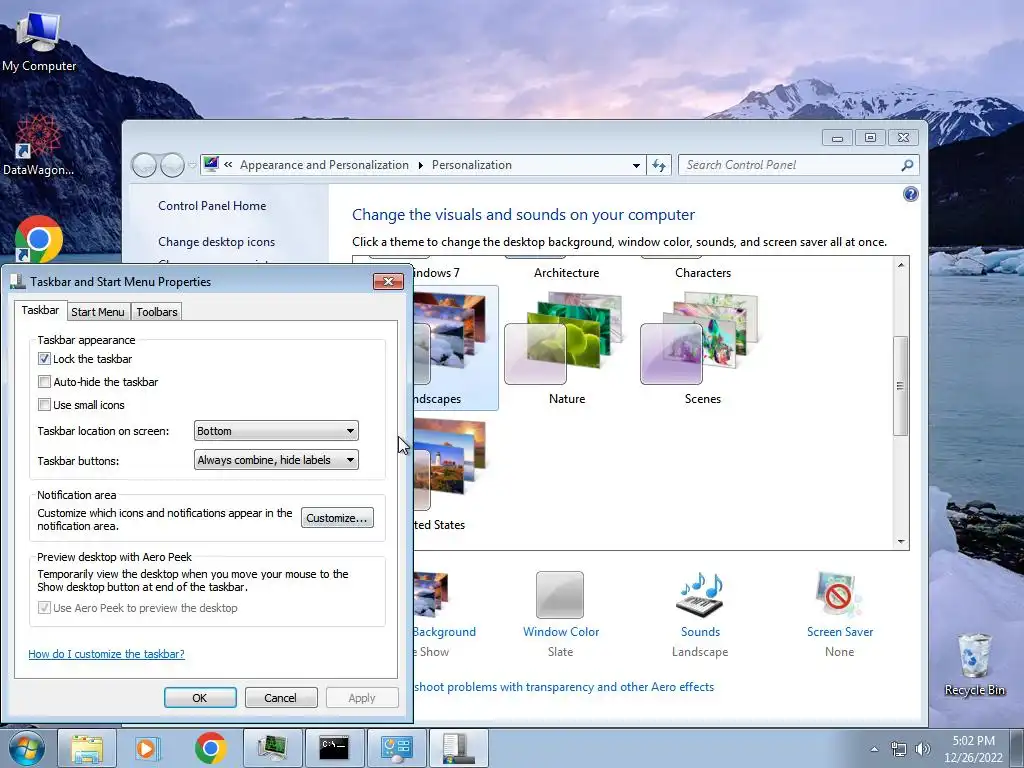Open How do I customize the taskbar link
This screenshot has width=1024, height=768.
[x=106, y=654]
